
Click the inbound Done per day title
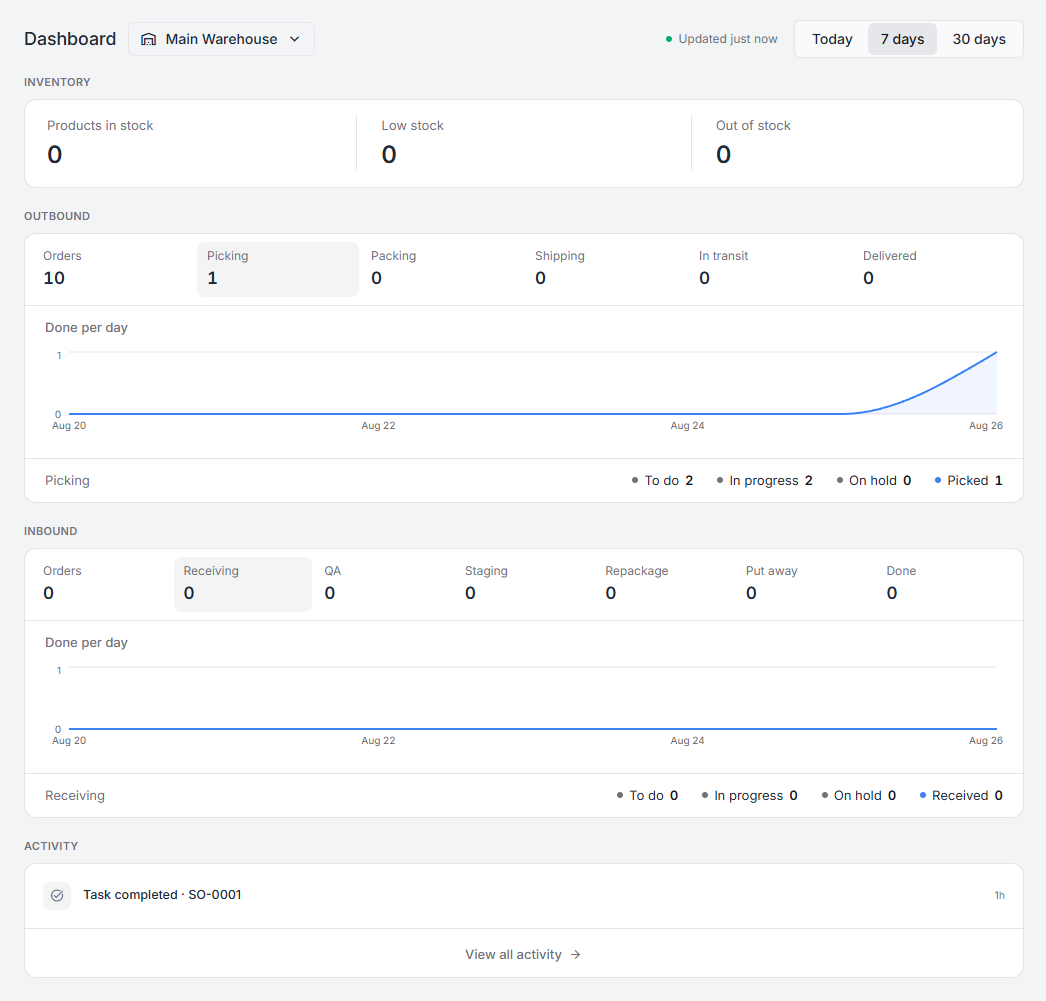tap(86, 642)
